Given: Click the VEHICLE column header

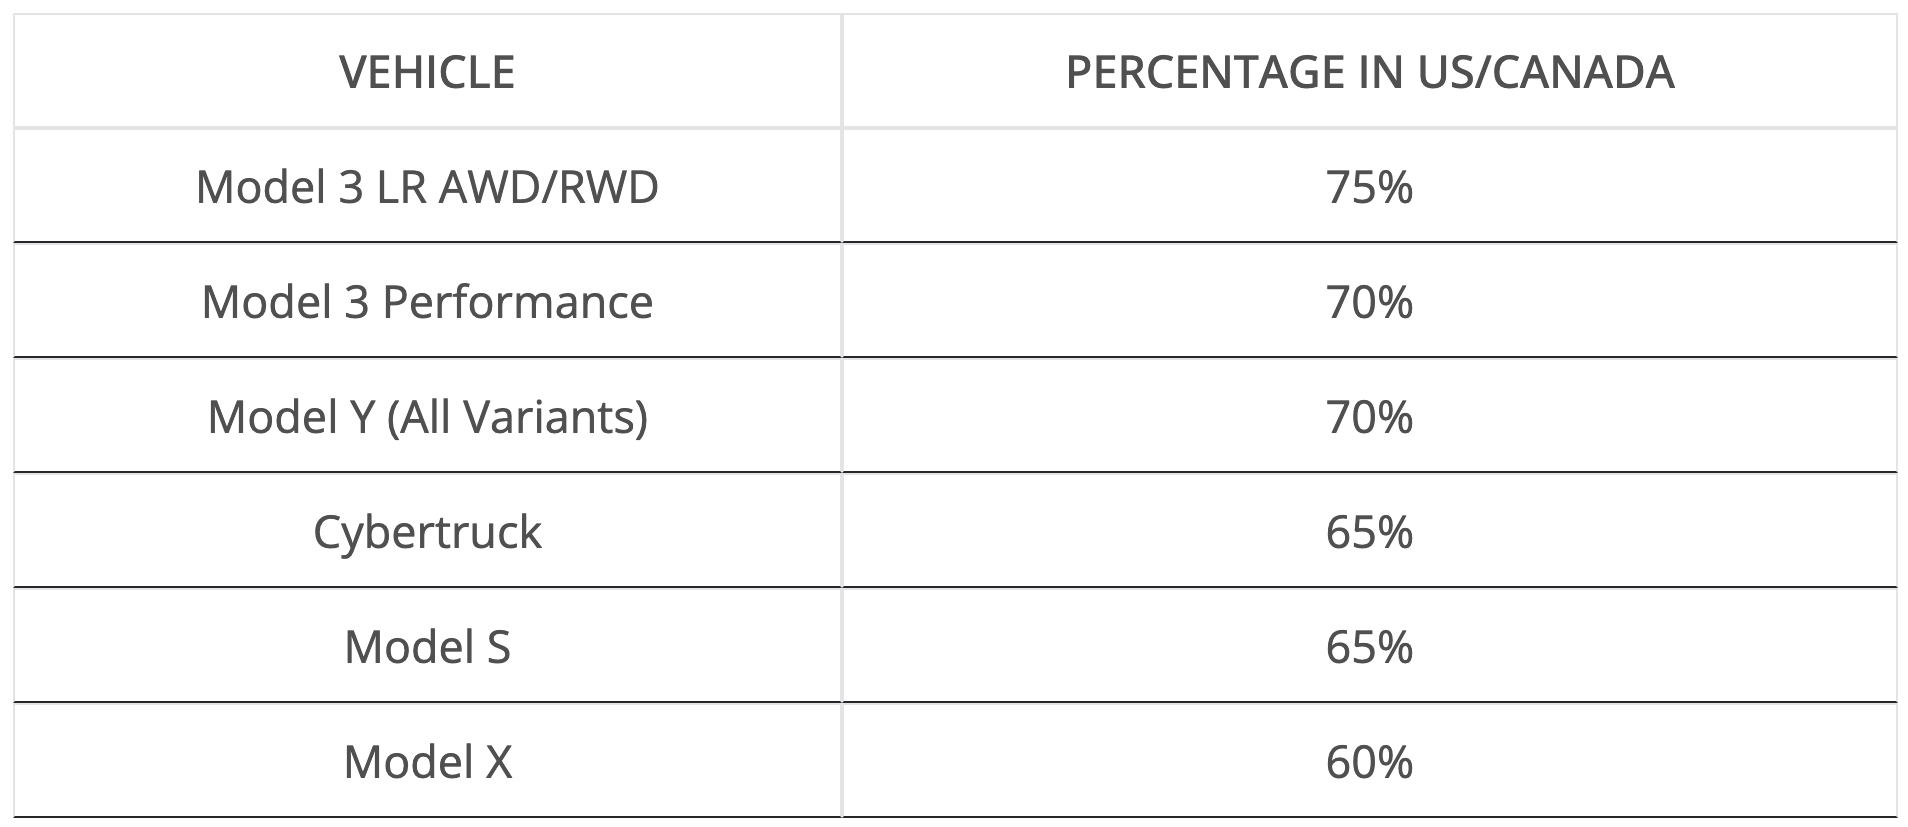Looking at the screenshot, I should (427, 72).
